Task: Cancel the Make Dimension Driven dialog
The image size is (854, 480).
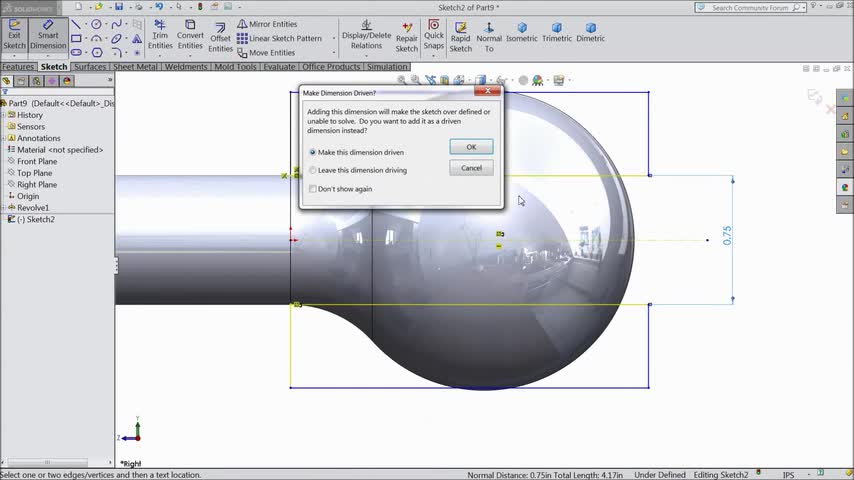Action: click(471, 168)
